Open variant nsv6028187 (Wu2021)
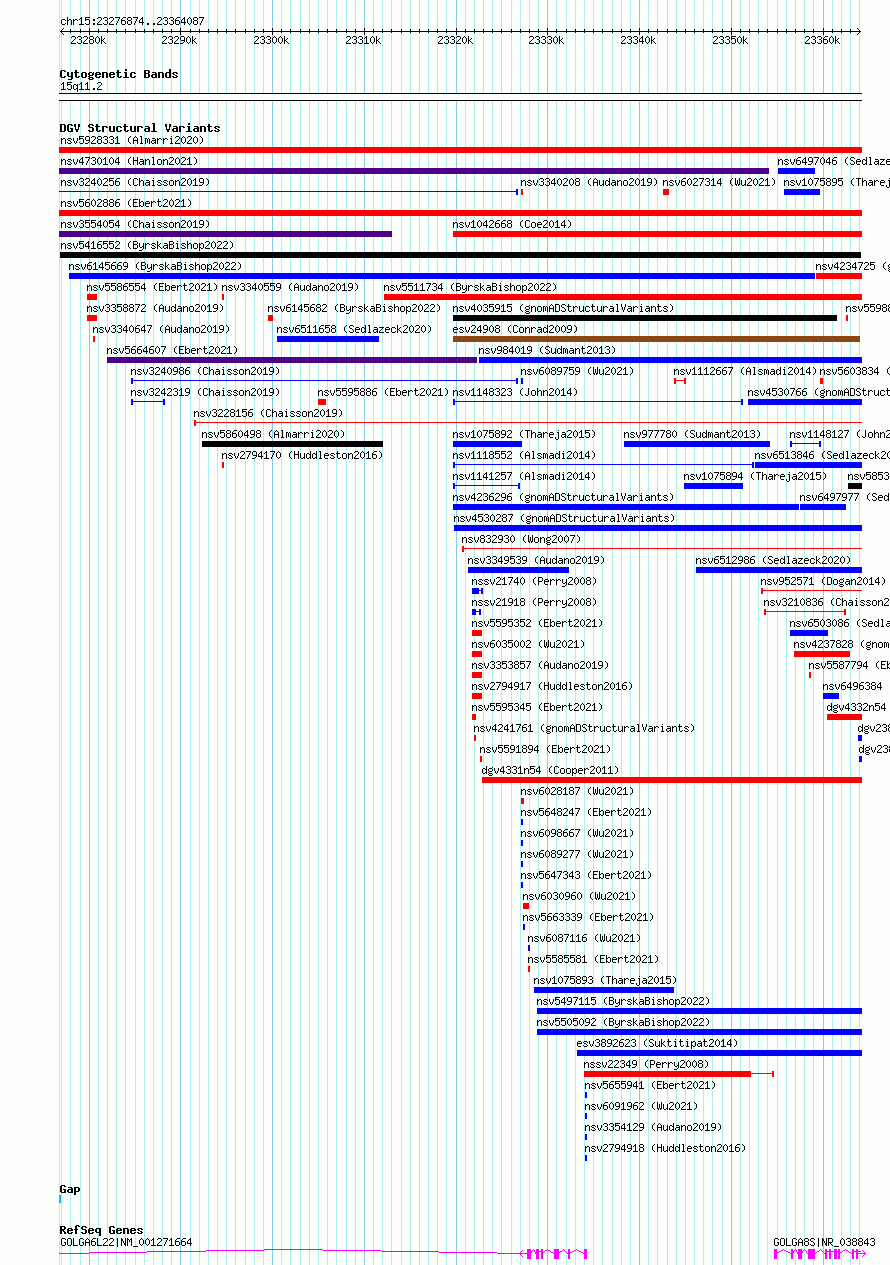Viewport: 890px width, 1265px height. tap(577, 791)
